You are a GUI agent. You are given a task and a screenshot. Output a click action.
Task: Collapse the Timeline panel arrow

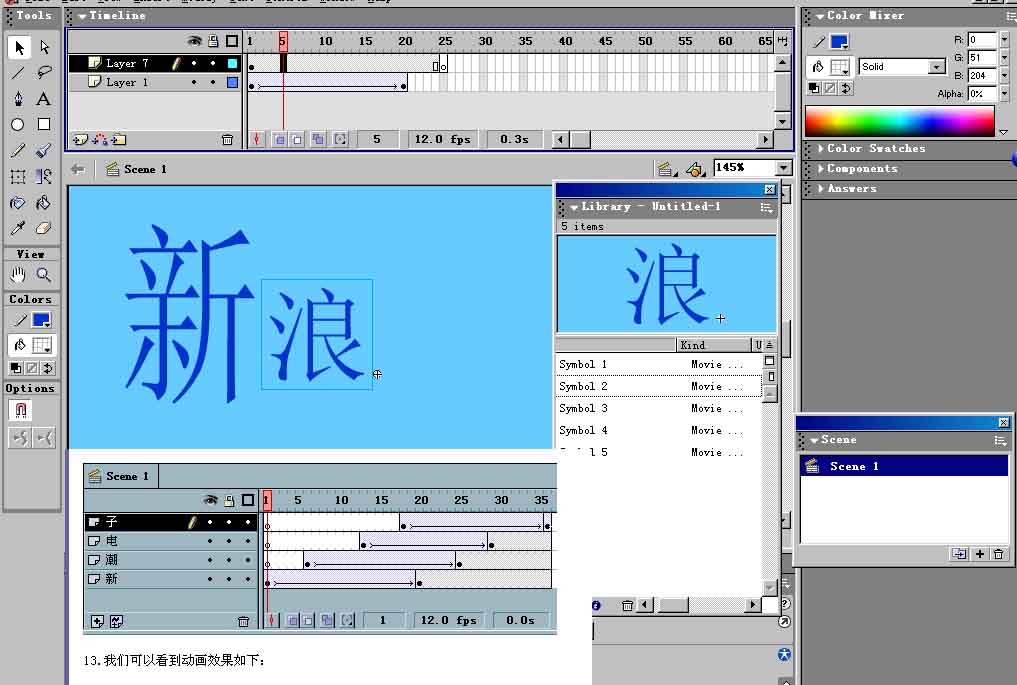[x=82, y=16]
